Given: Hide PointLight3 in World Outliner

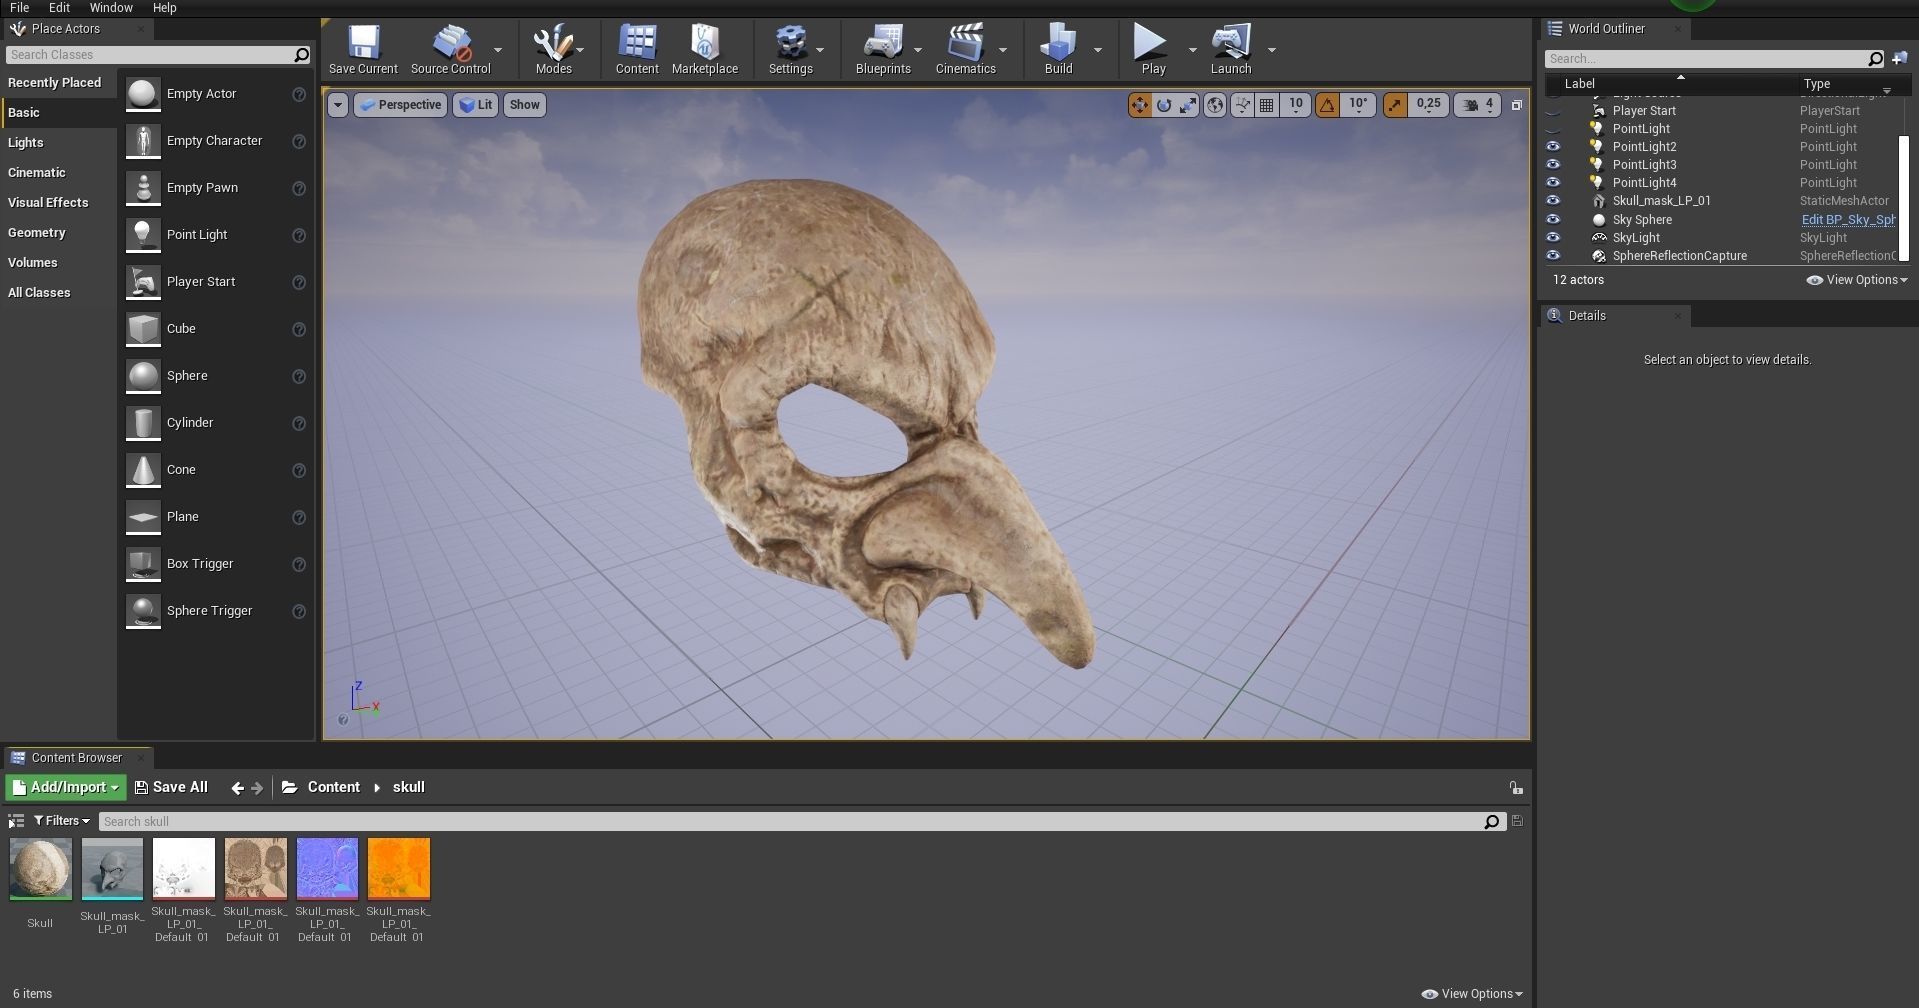Looking at the screenshot, I should [1553, 165].
